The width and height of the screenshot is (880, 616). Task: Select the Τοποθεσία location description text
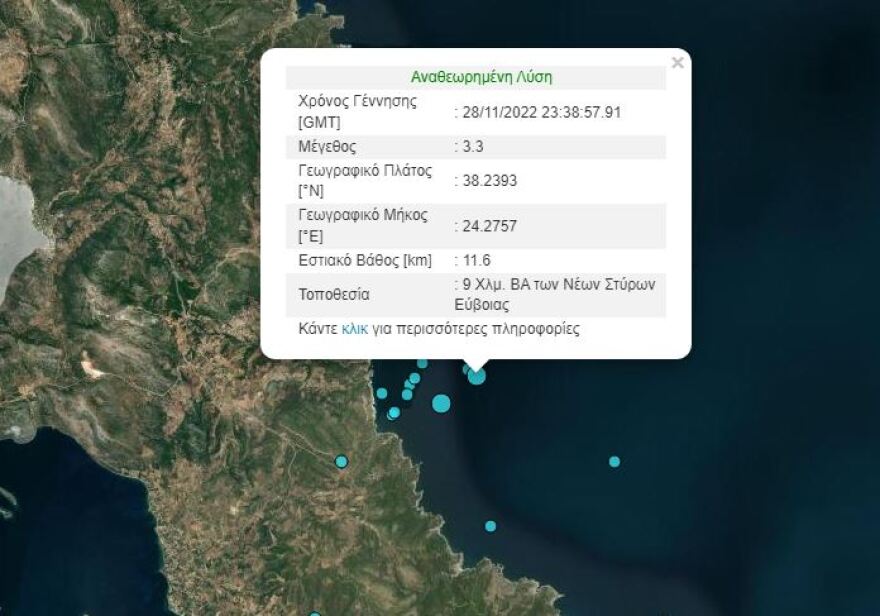pyautogui.click(x=557, y=295)
